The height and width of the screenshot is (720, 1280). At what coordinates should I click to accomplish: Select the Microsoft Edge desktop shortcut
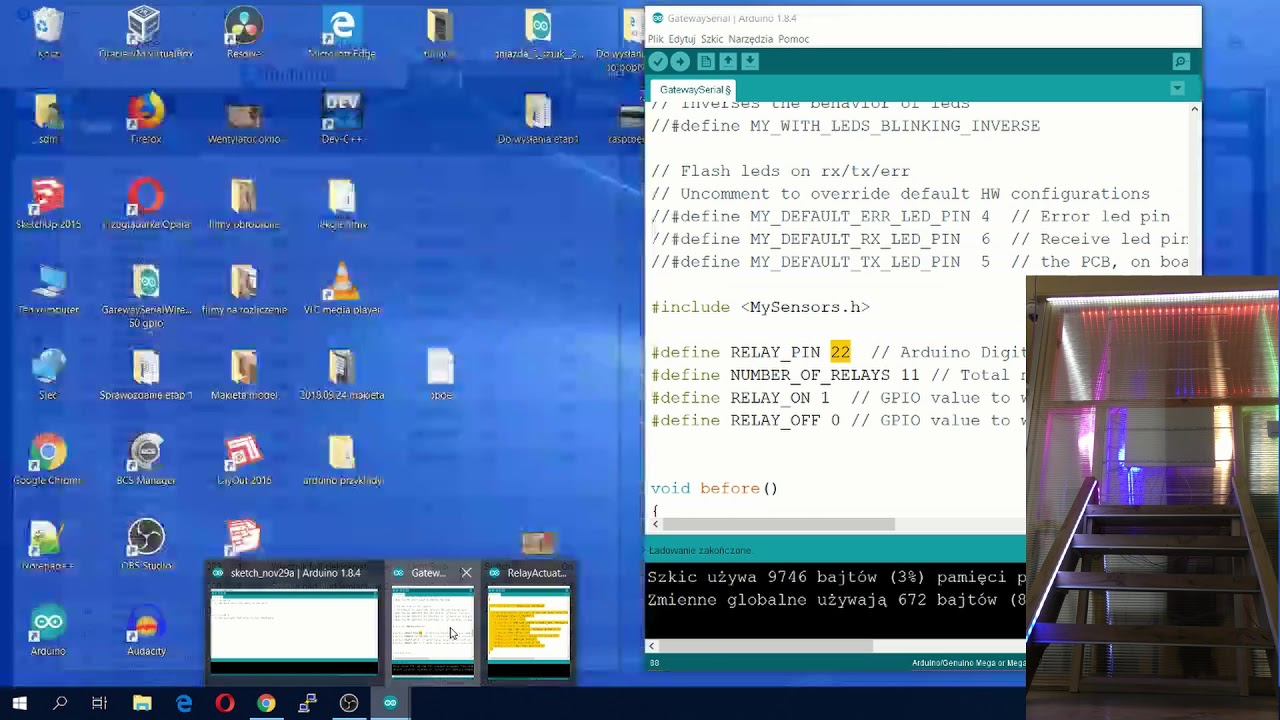342,33
